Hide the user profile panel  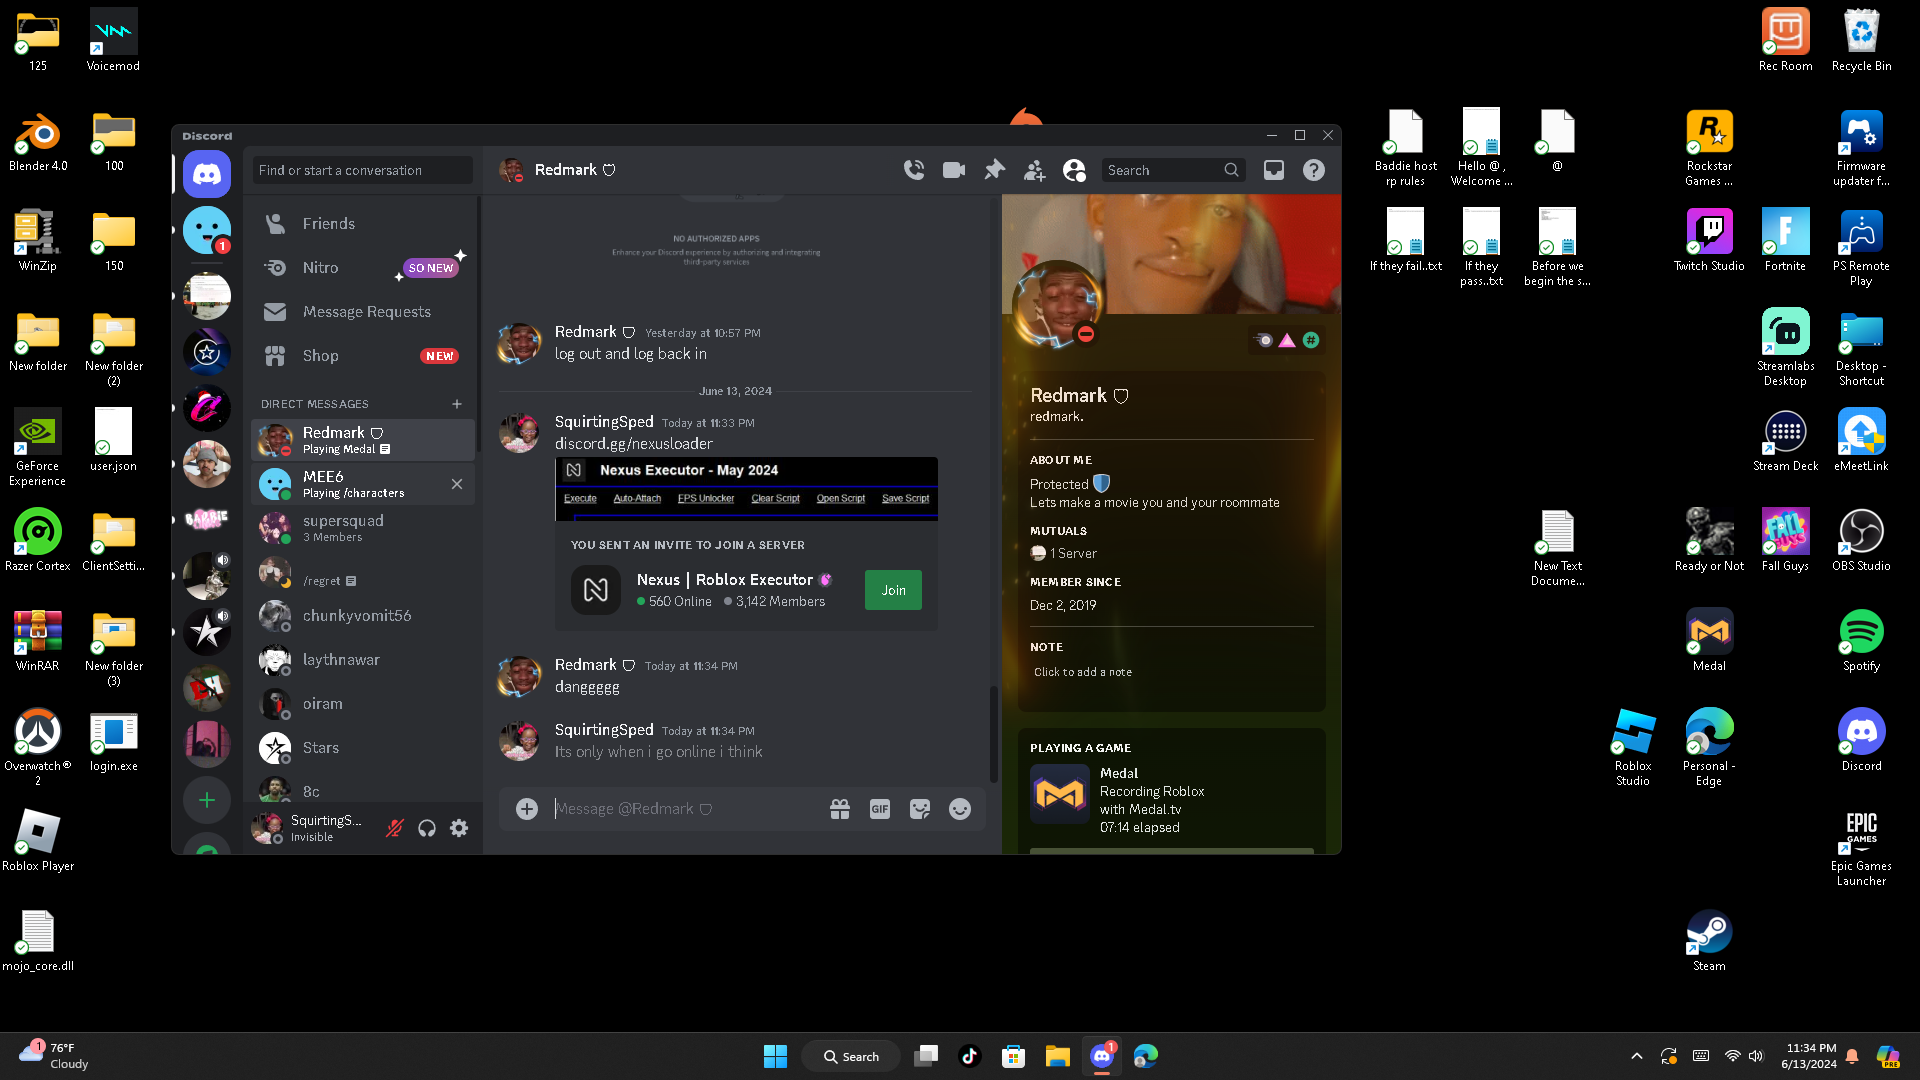click(1074, 170)
